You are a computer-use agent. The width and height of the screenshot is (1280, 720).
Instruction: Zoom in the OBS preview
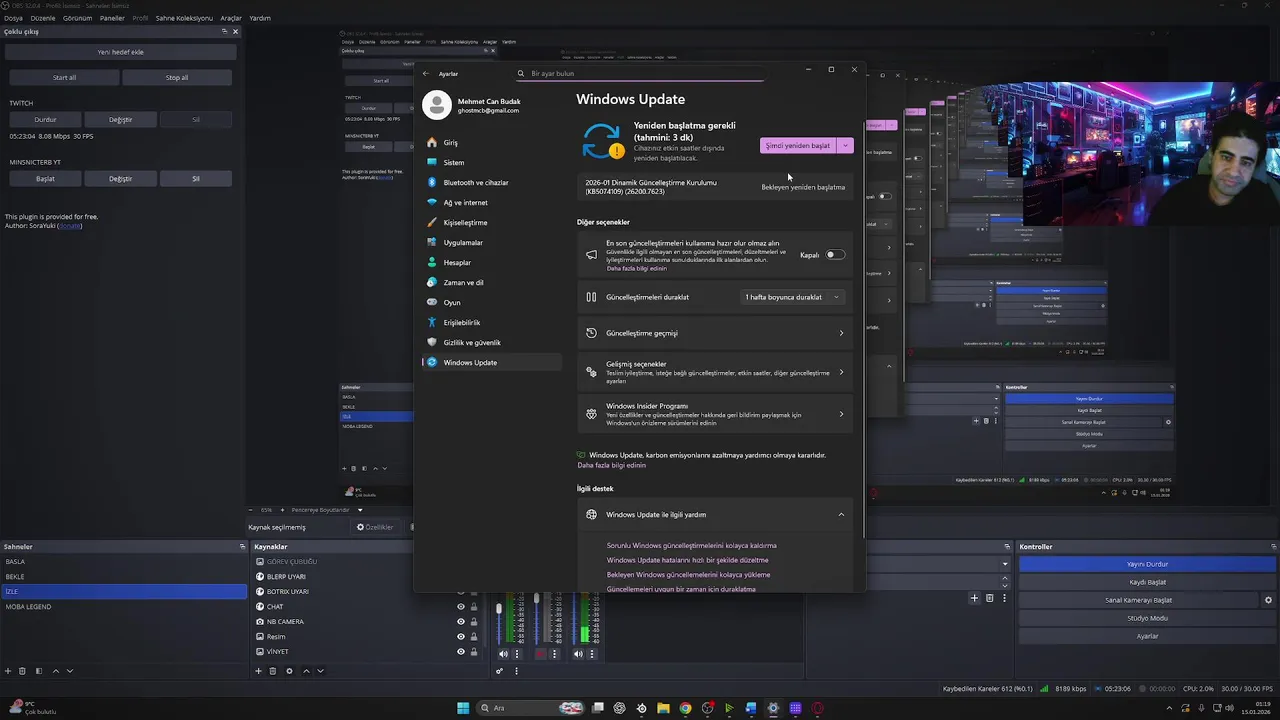click(282, 510)
